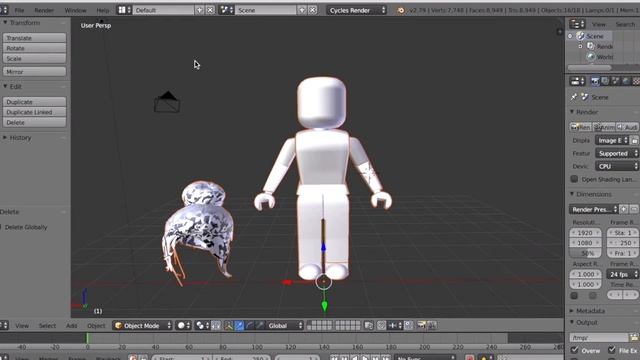640x360 pixels.
Task: Click the OpenGL render image icon
Action: coord(422,325)
